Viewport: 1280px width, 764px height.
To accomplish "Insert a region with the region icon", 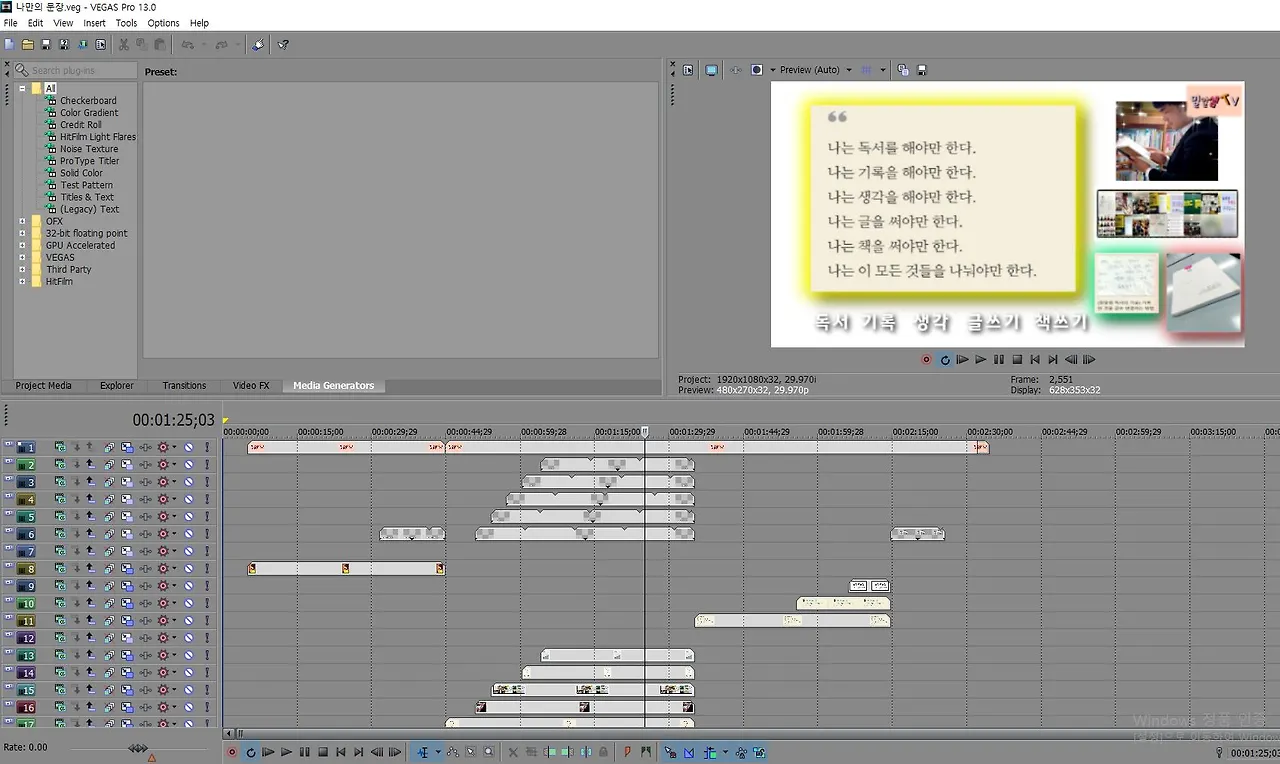I will pyautogui.click(x=645, y=752).
